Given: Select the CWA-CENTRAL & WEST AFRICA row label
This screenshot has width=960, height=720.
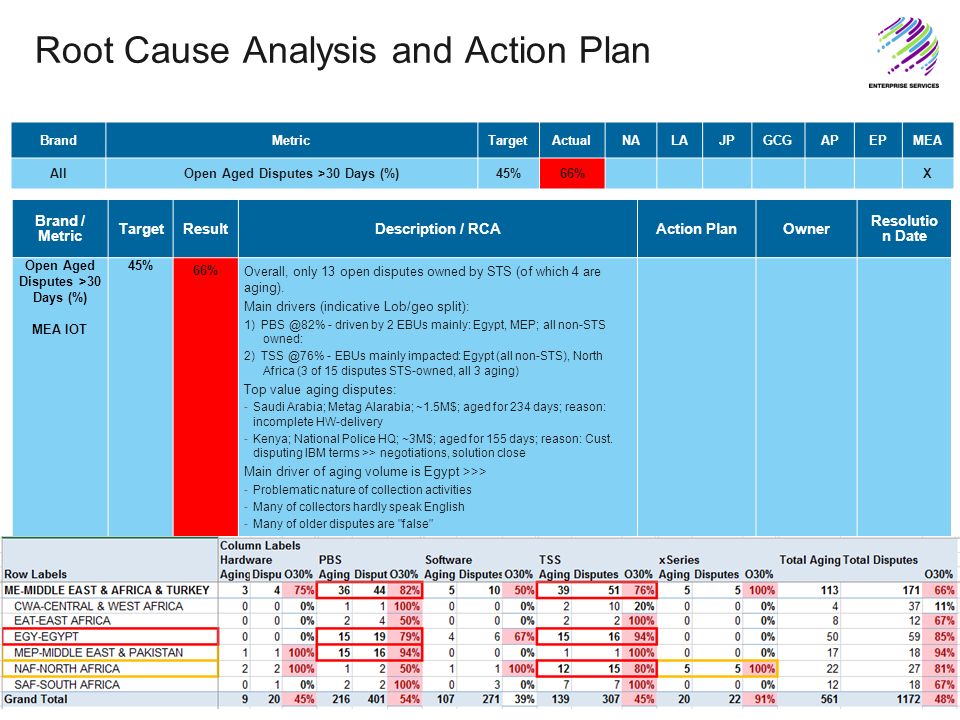Looking at the screenshot, I should pos(99,606).
